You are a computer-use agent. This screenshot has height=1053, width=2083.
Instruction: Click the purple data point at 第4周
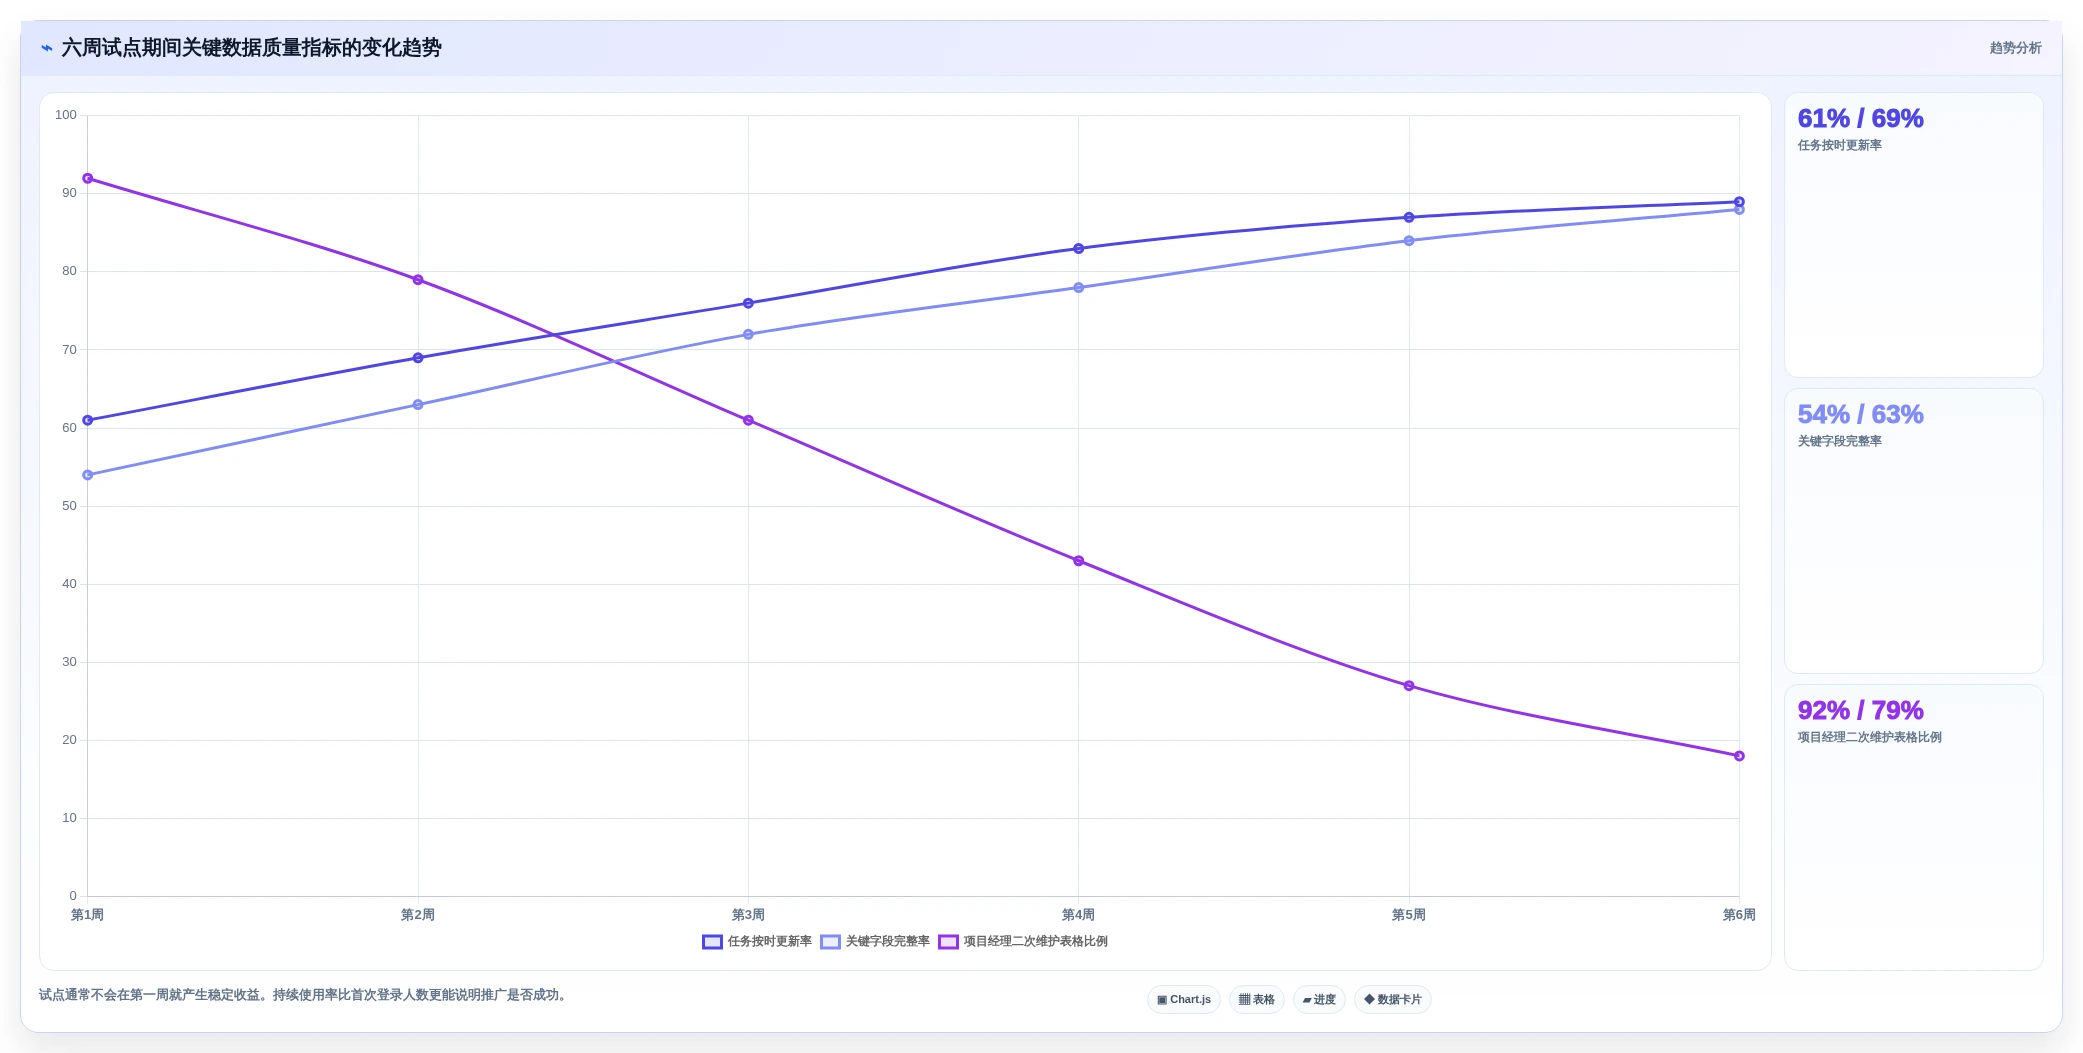tap(1078, 561)
